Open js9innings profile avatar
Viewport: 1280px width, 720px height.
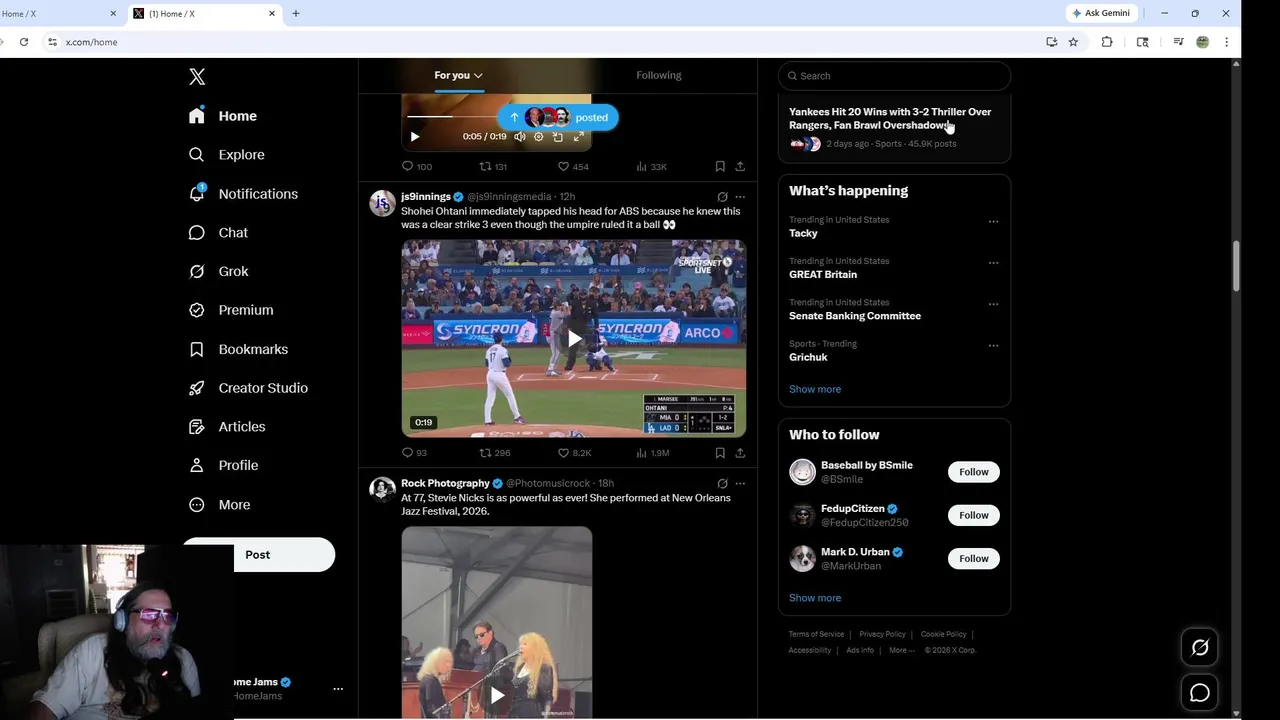click(x=383, y=203)
